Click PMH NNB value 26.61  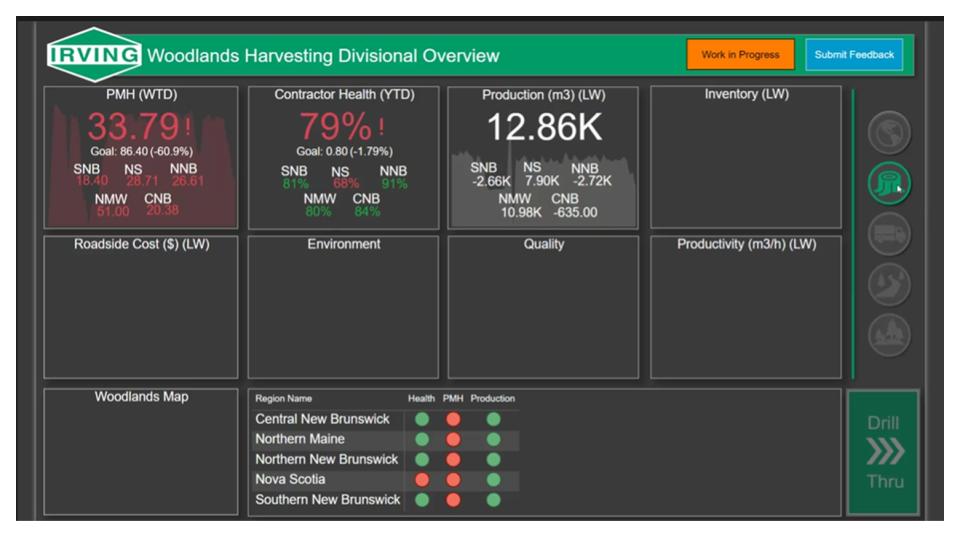[x=187, y=181]
